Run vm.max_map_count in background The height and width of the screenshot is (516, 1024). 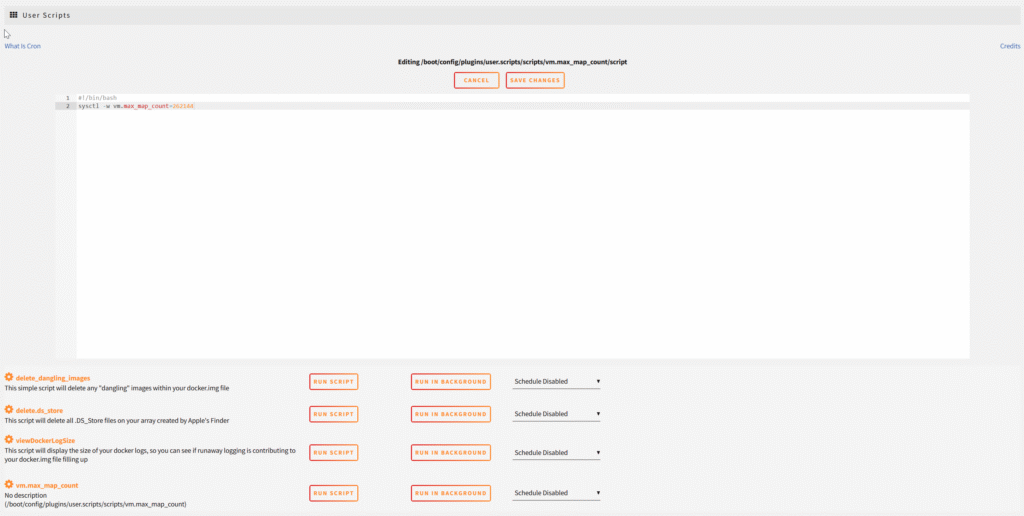[450, 493]
